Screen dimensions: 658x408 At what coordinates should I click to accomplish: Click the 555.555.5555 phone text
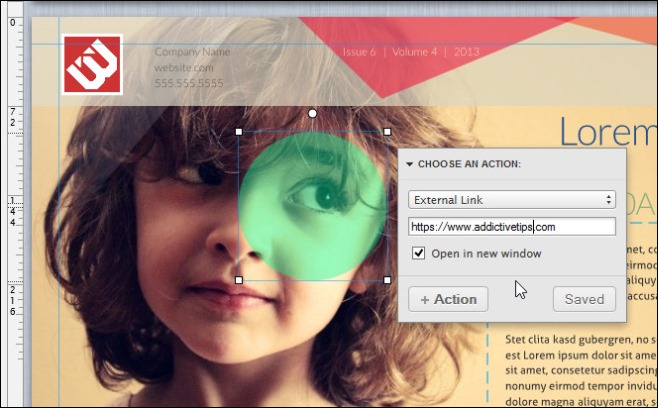pyautogui.click(x=189, y=83)
